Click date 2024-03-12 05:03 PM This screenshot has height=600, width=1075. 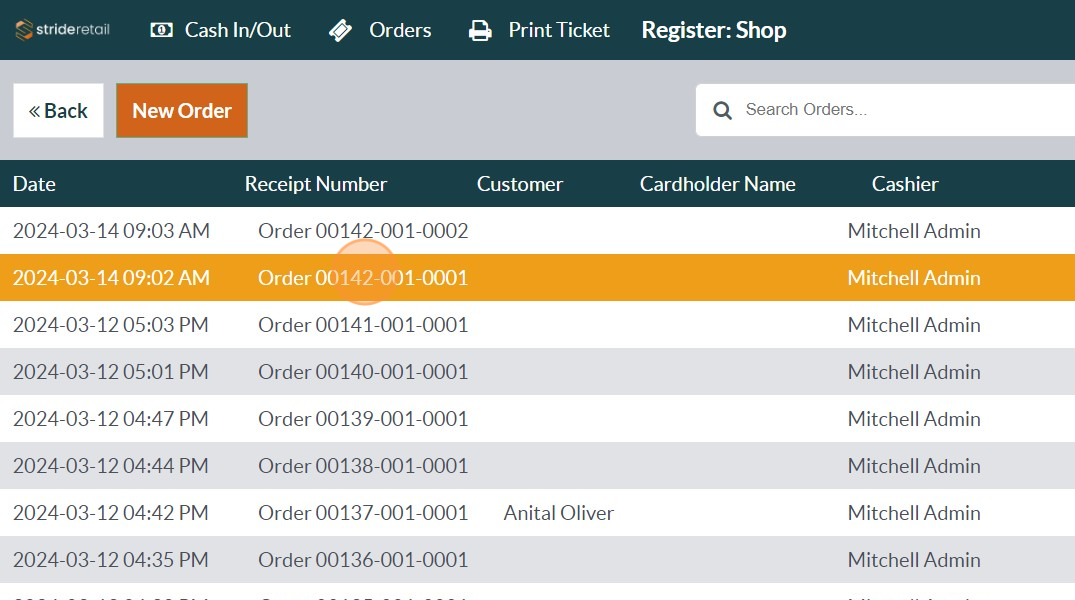[x=110, y=325]
